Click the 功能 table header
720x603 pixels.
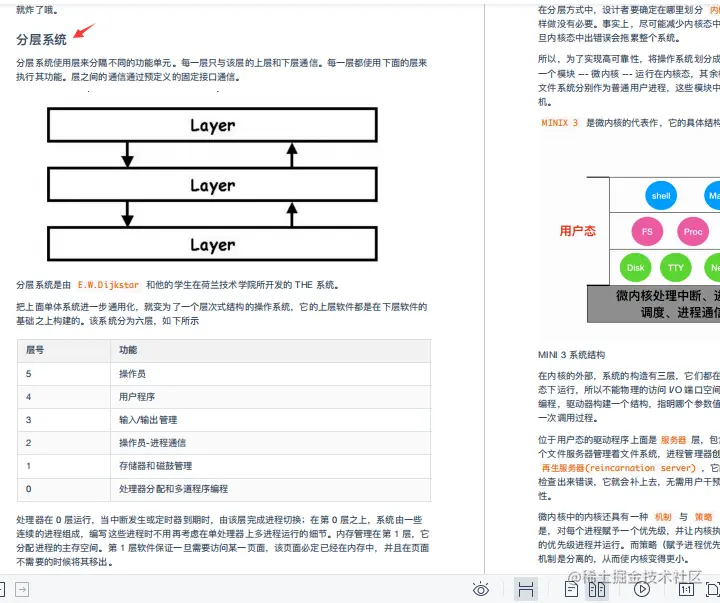coord(128,350)
